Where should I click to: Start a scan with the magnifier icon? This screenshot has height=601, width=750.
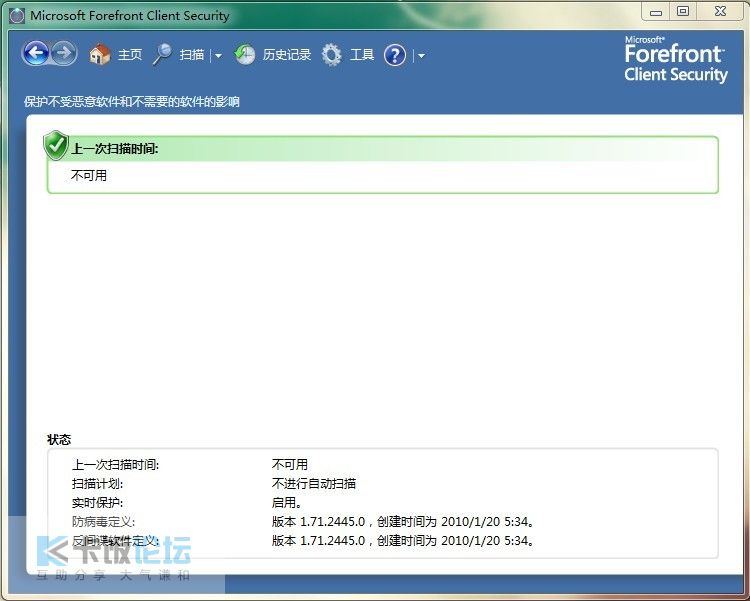[163, 55]
